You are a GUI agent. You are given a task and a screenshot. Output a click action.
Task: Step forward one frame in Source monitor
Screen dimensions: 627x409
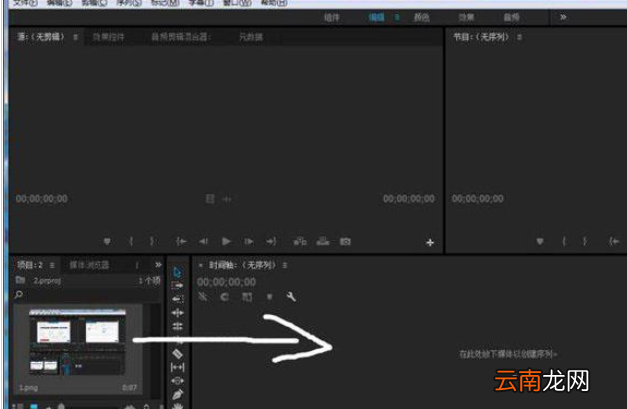point(249,241)
